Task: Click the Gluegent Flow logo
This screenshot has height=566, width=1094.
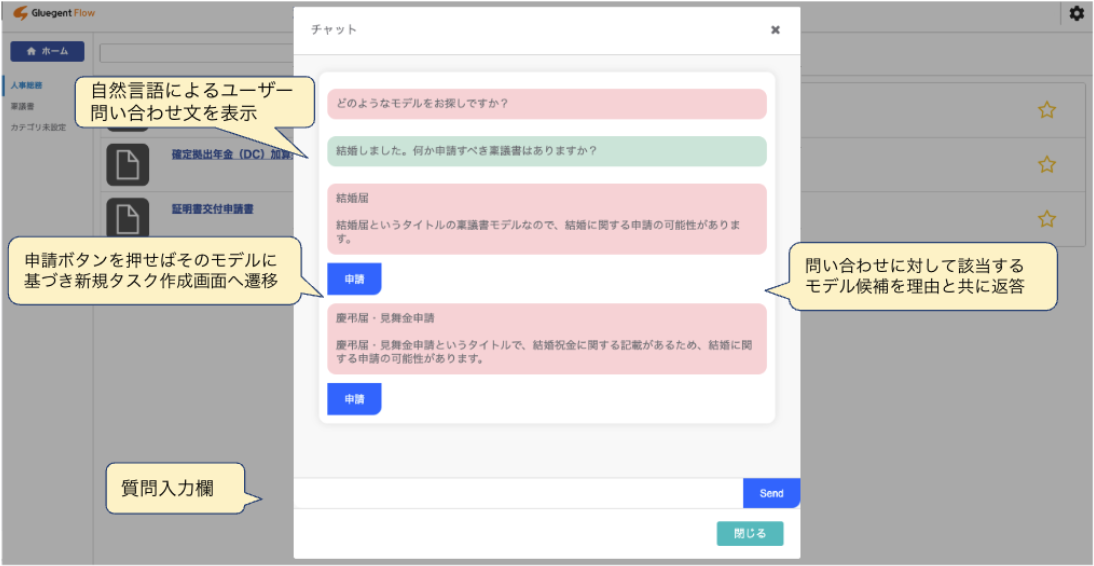Action: click(x=55, y=14)
